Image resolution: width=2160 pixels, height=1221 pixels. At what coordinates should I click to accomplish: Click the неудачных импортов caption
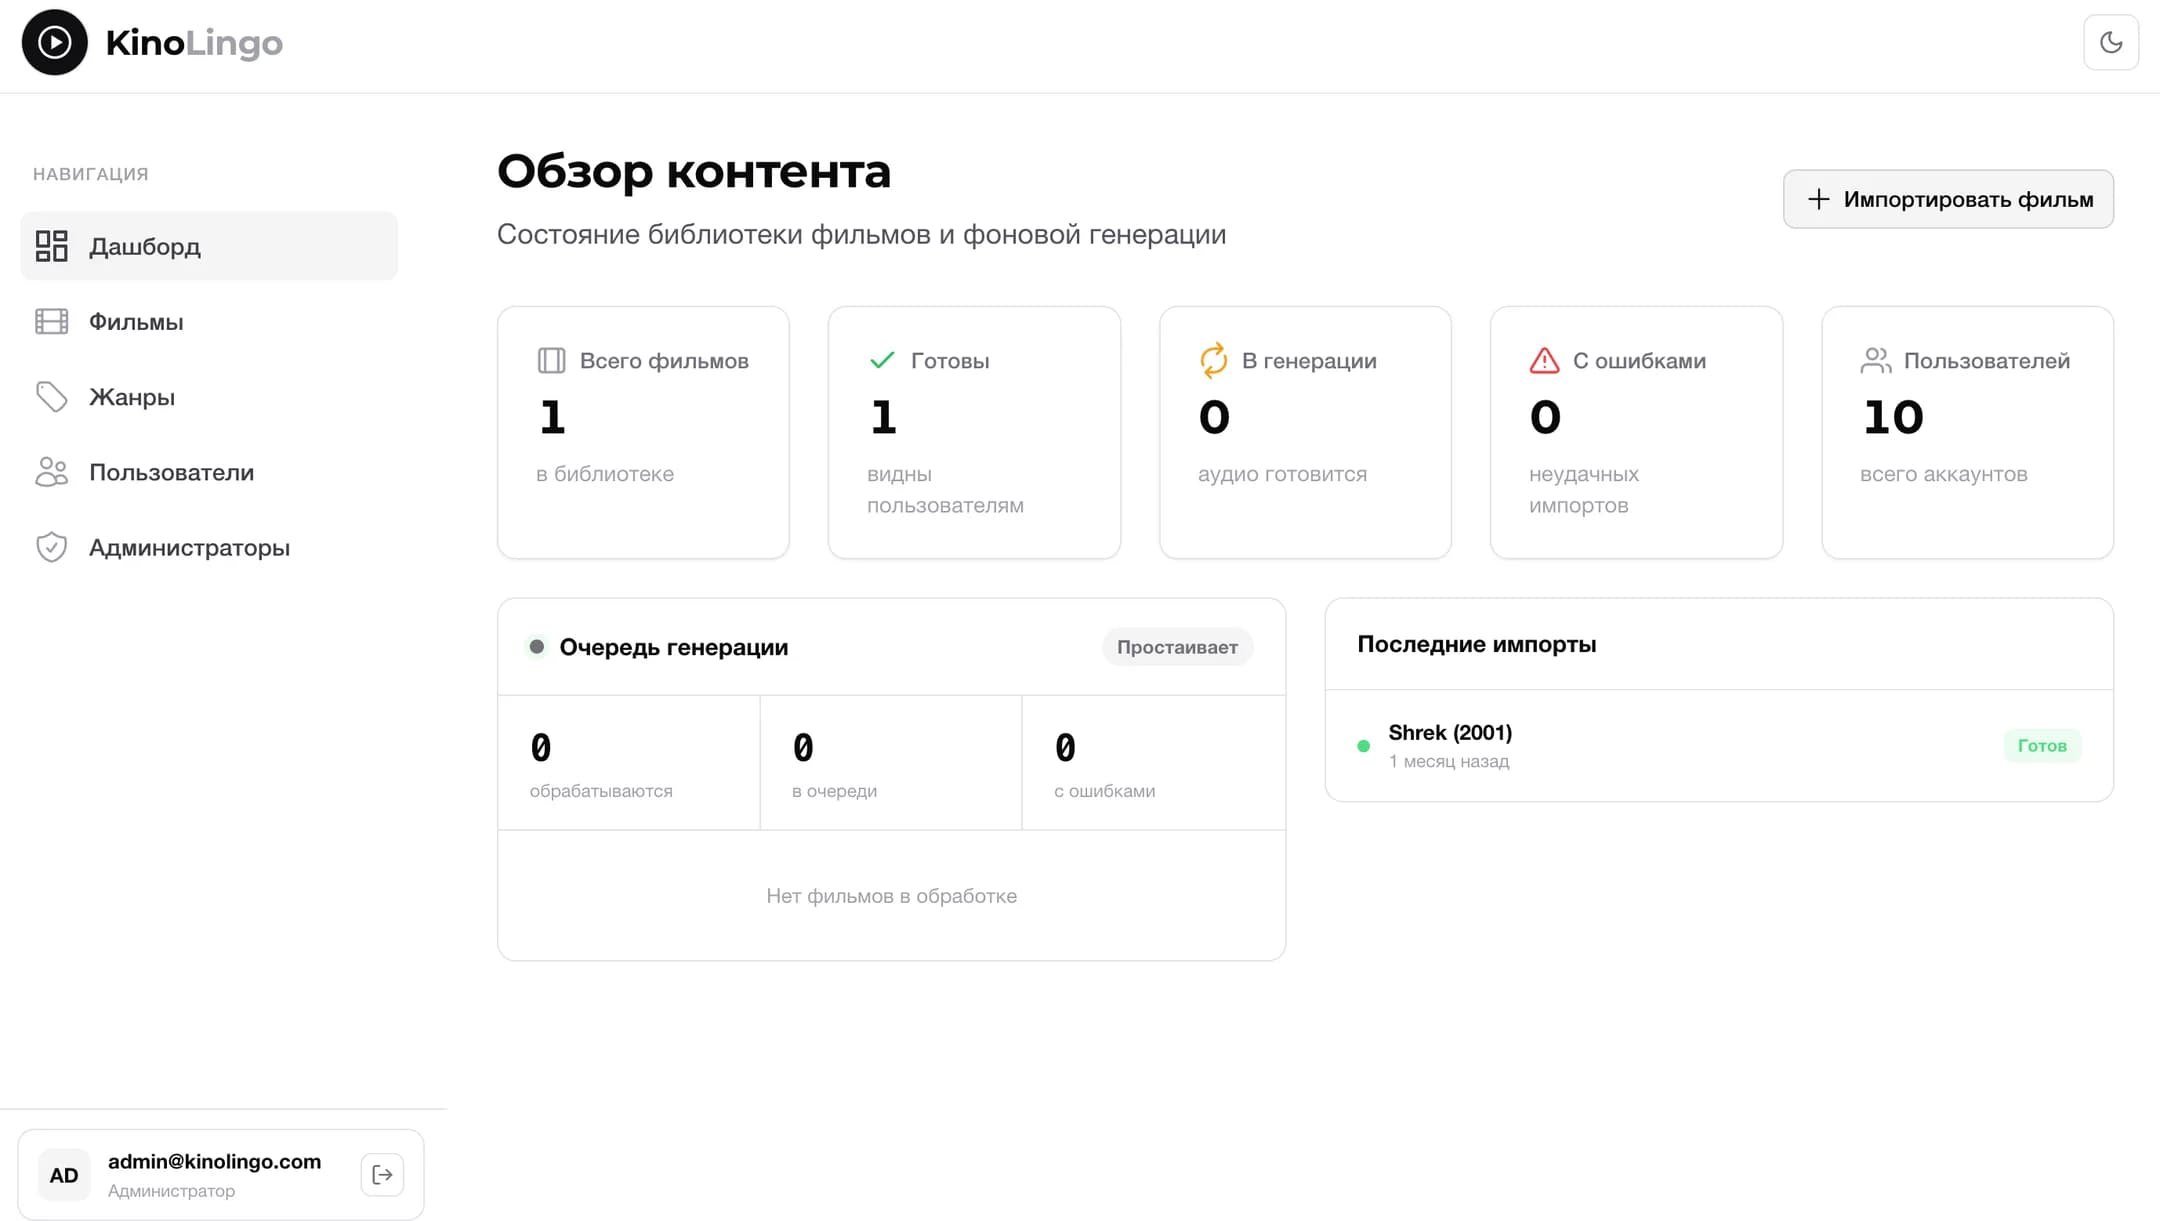coord(1584,489)
